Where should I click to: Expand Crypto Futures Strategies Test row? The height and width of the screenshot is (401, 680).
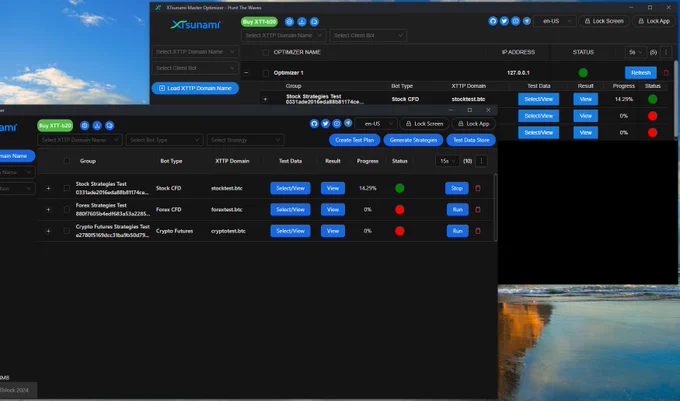(48, 231)
